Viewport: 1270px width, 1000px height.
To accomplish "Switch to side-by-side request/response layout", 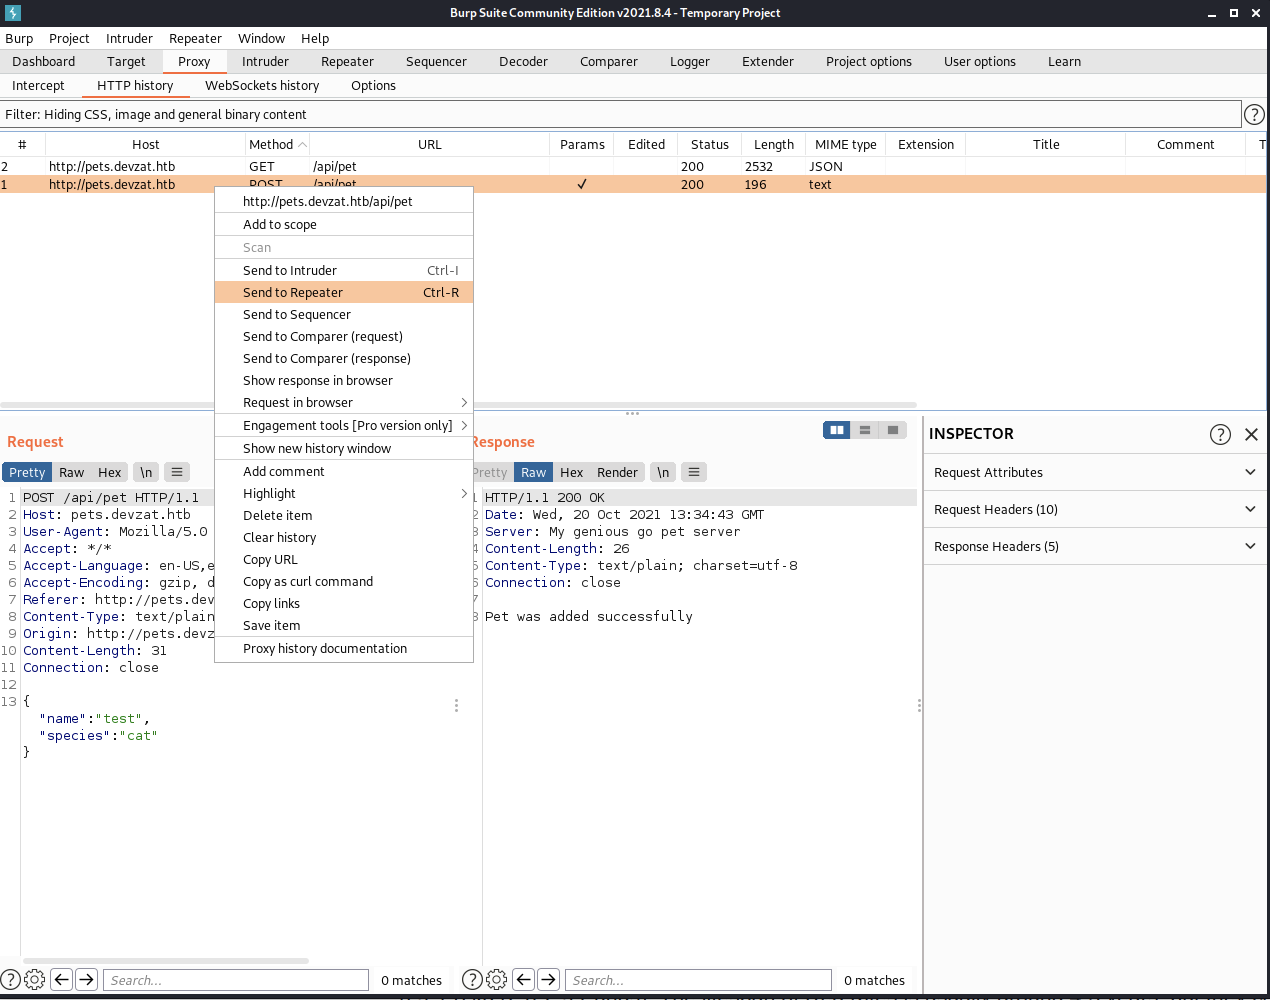I will click(x=837, y=430).
